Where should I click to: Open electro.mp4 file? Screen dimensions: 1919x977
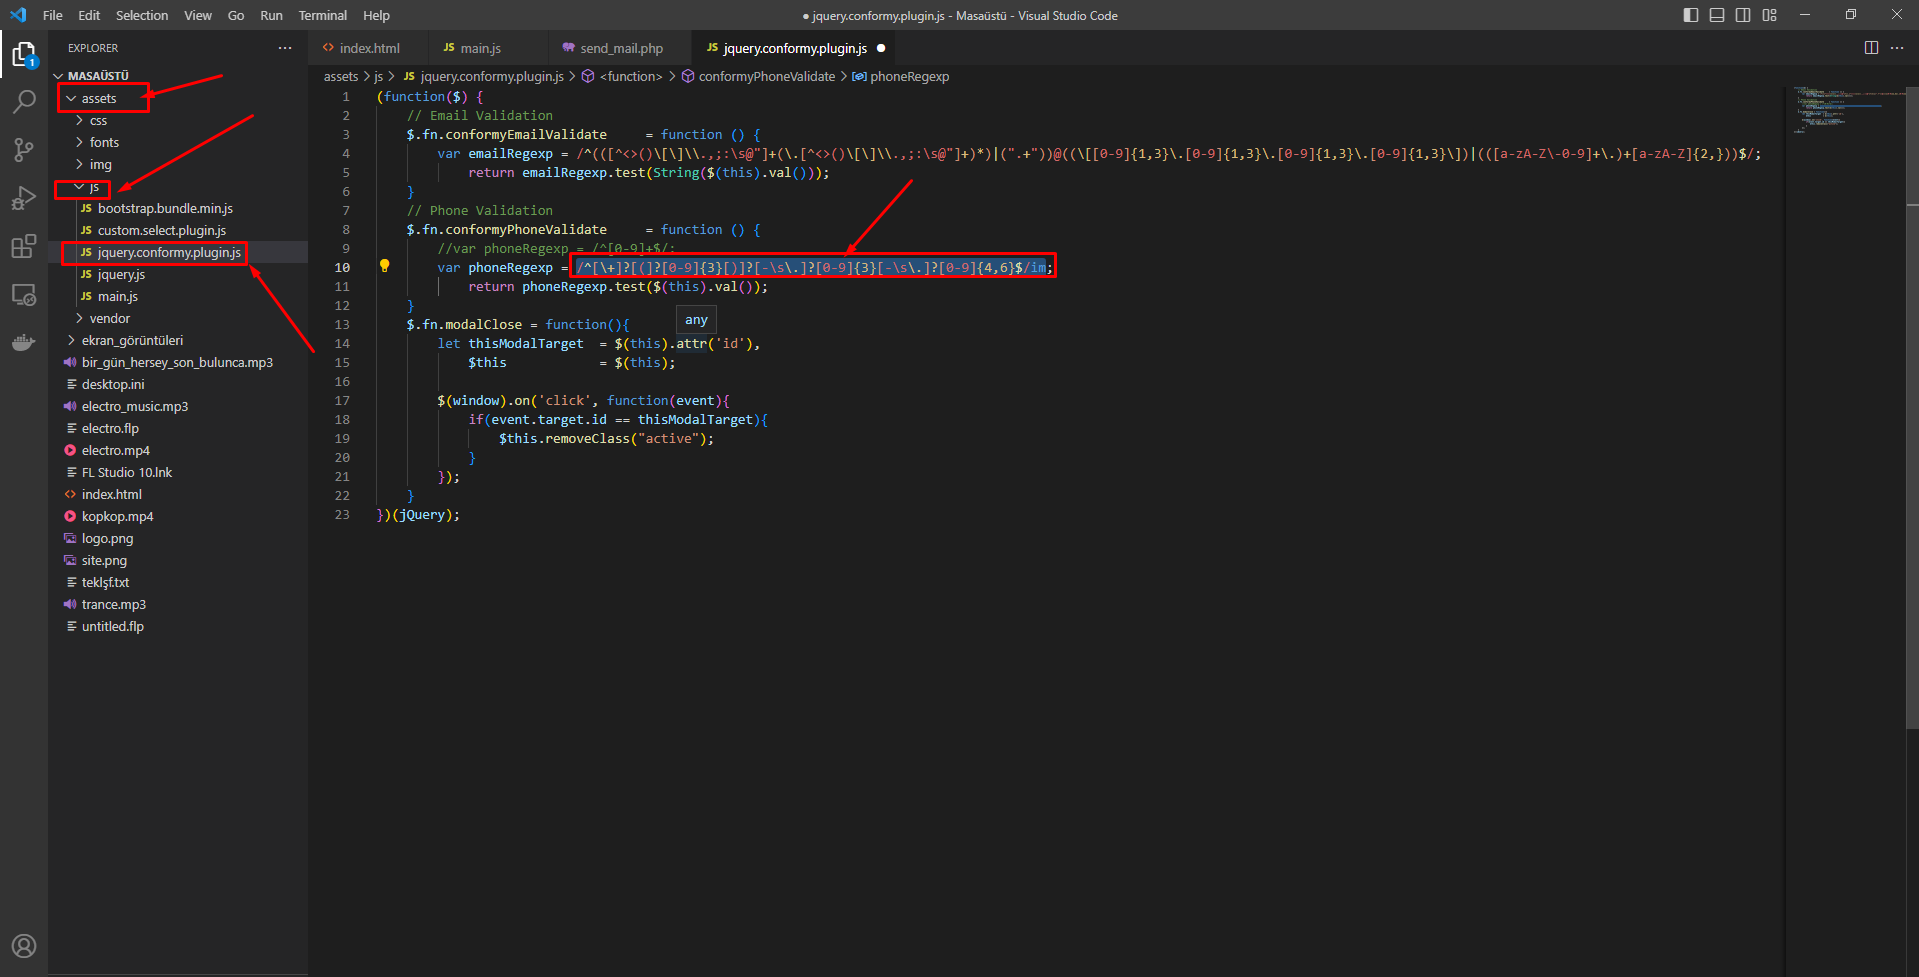(116, 450)
